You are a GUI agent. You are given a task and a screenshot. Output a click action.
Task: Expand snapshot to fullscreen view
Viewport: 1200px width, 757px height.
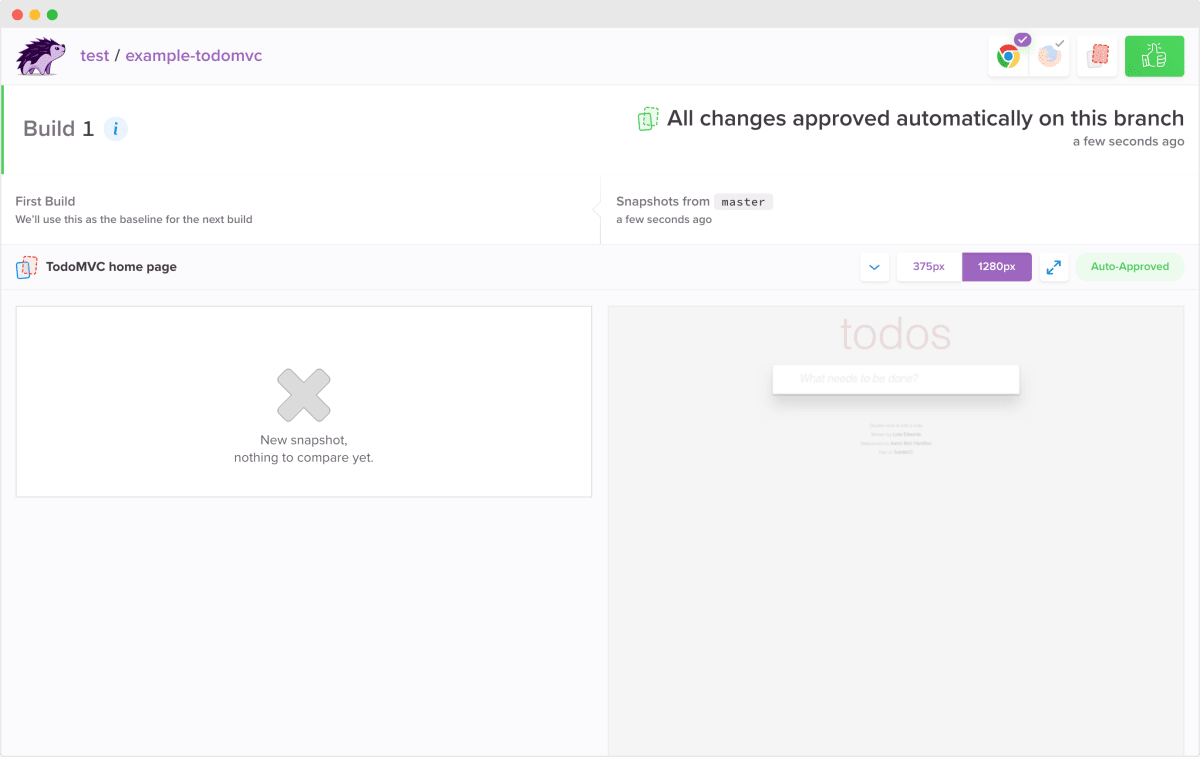click(1054, 267)
